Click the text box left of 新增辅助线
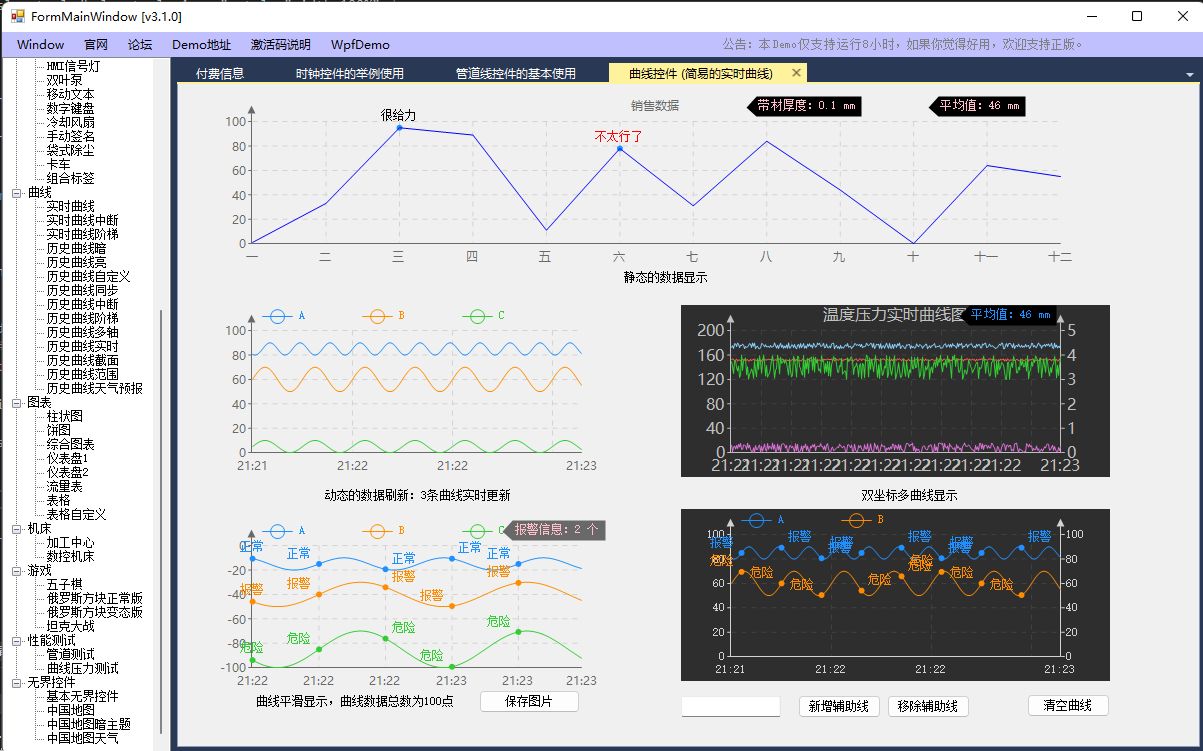Viewport: 1203px width, 751px height. [x=730, y=707]
